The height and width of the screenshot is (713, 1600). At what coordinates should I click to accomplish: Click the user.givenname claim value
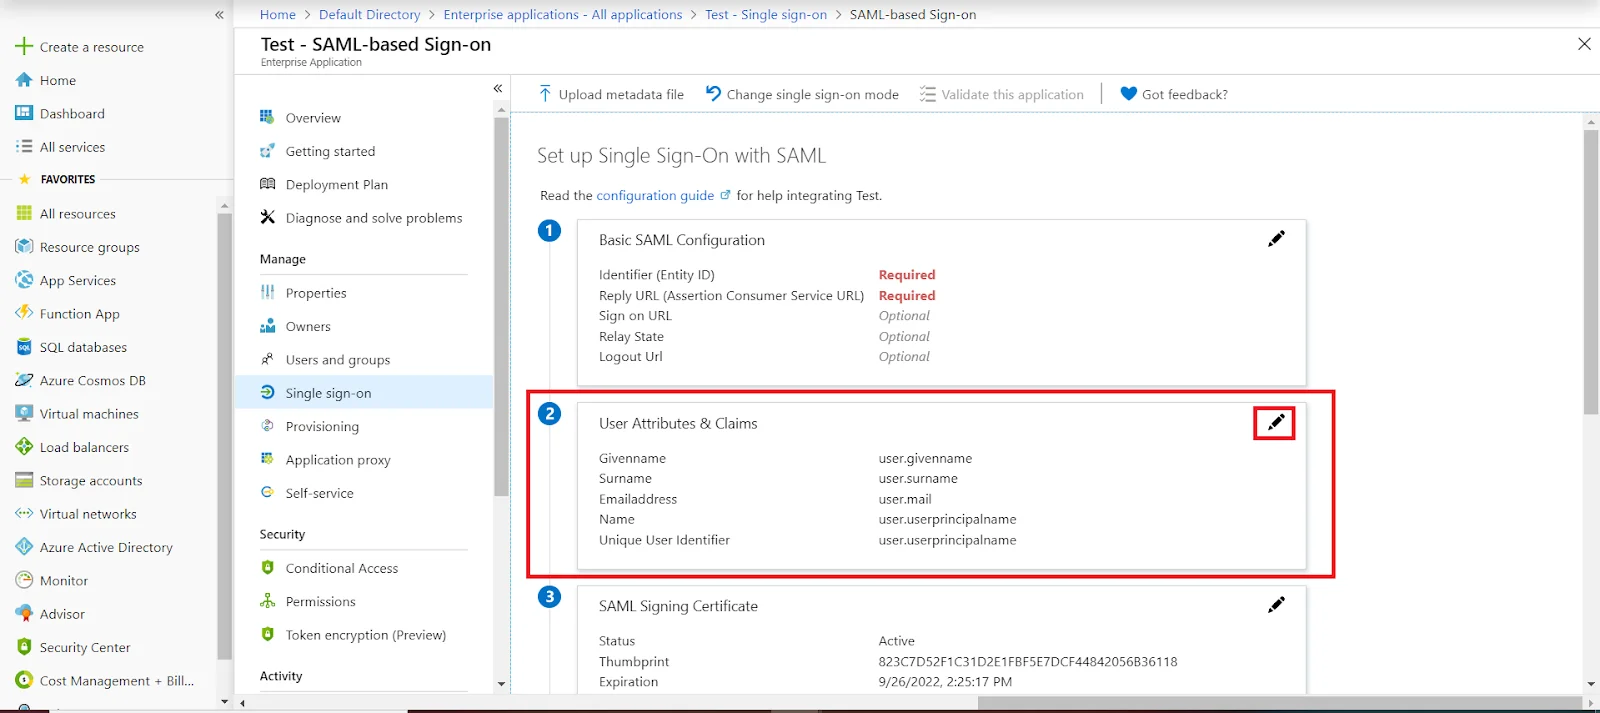click(925, 458)
